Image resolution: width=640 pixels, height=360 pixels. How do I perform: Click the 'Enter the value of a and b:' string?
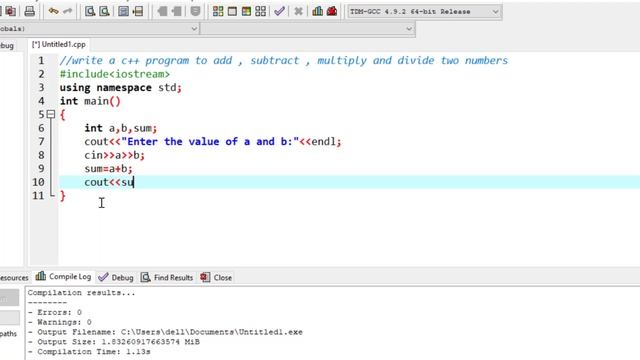(x=210, y=142)
